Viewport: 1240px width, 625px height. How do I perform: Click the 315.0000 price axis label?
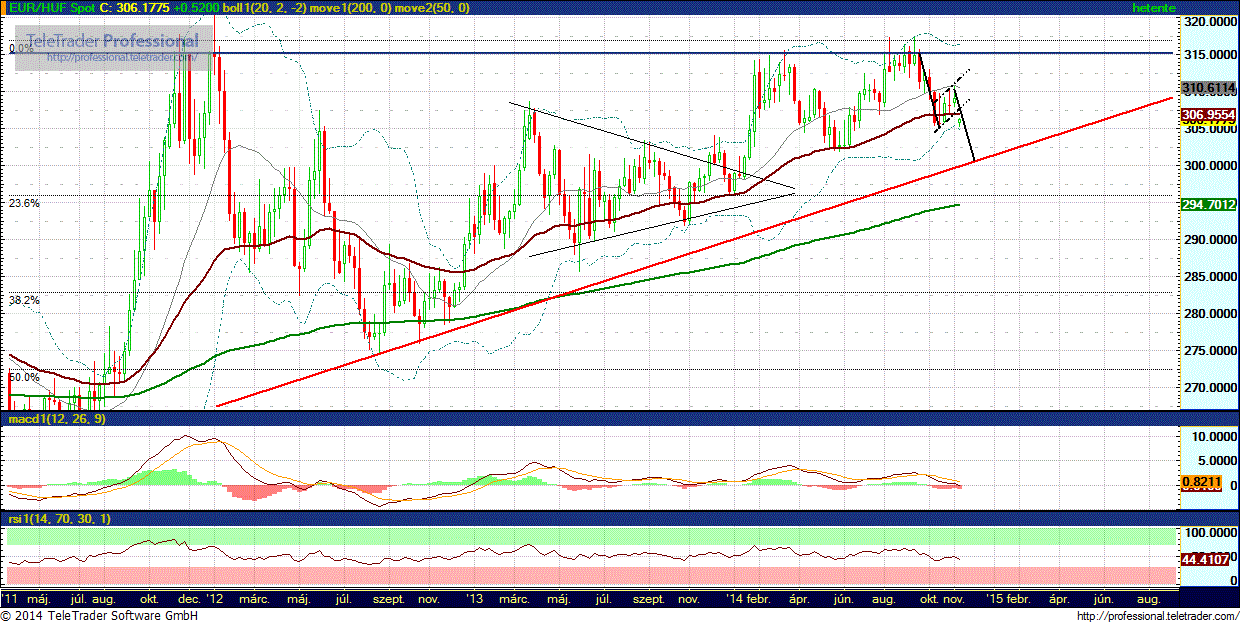point(1211,54)
